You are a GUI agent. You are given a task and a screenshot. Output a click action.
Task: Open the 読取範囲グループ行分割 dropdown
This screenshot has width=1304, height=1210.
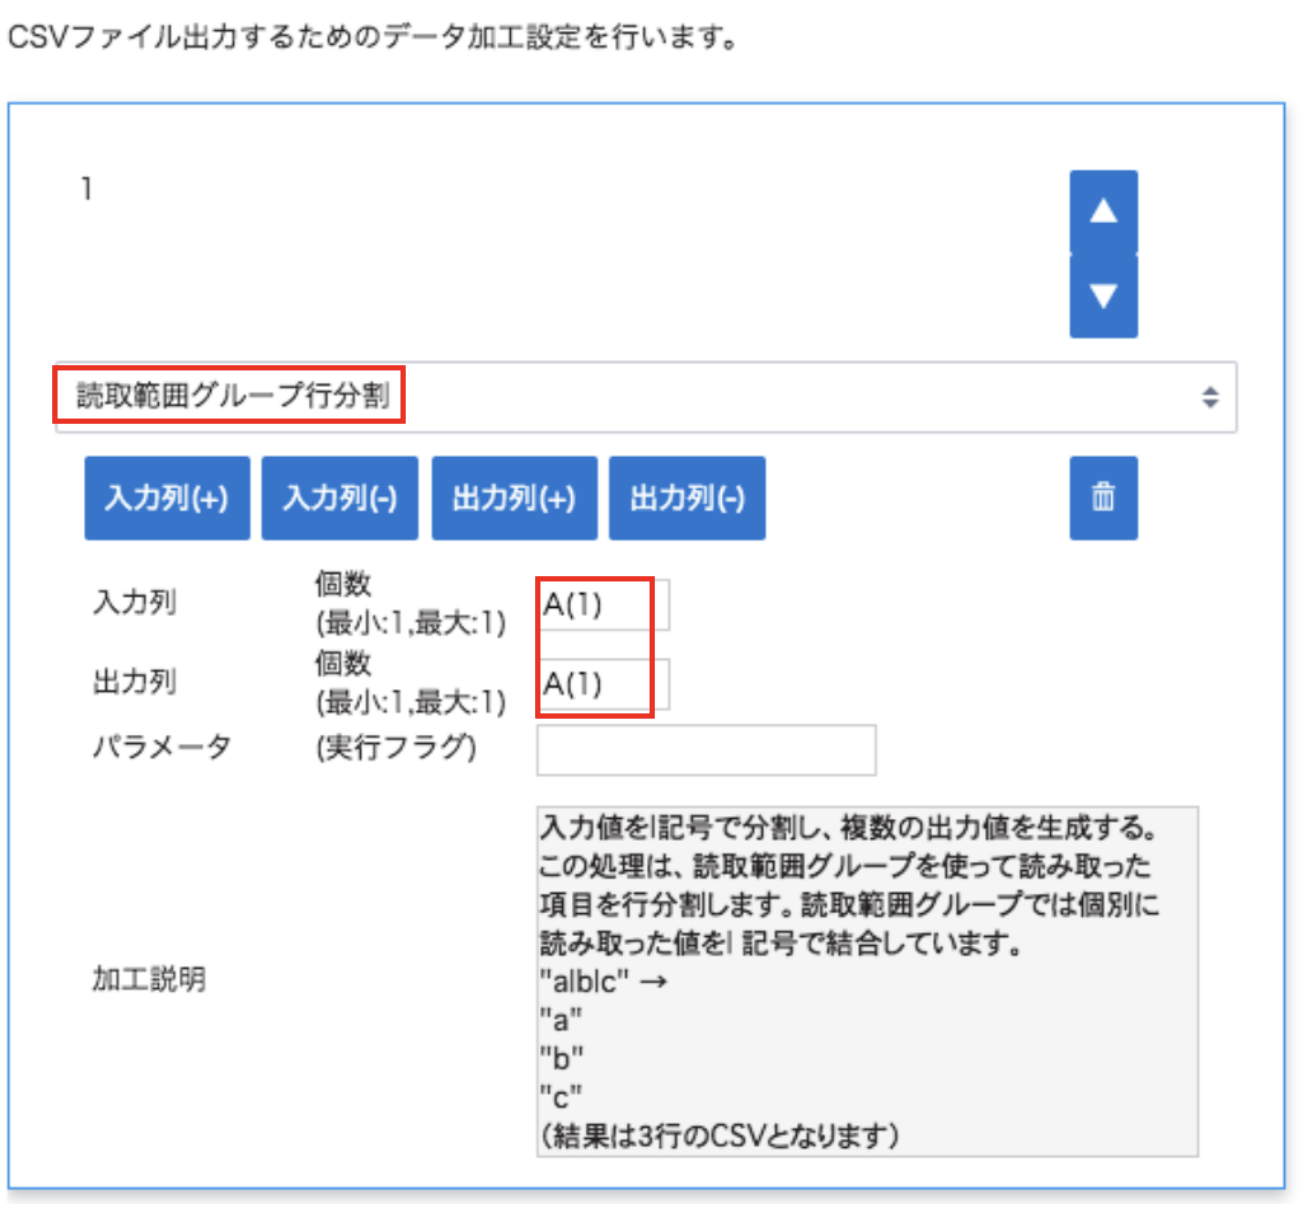[x=640, y=397]
